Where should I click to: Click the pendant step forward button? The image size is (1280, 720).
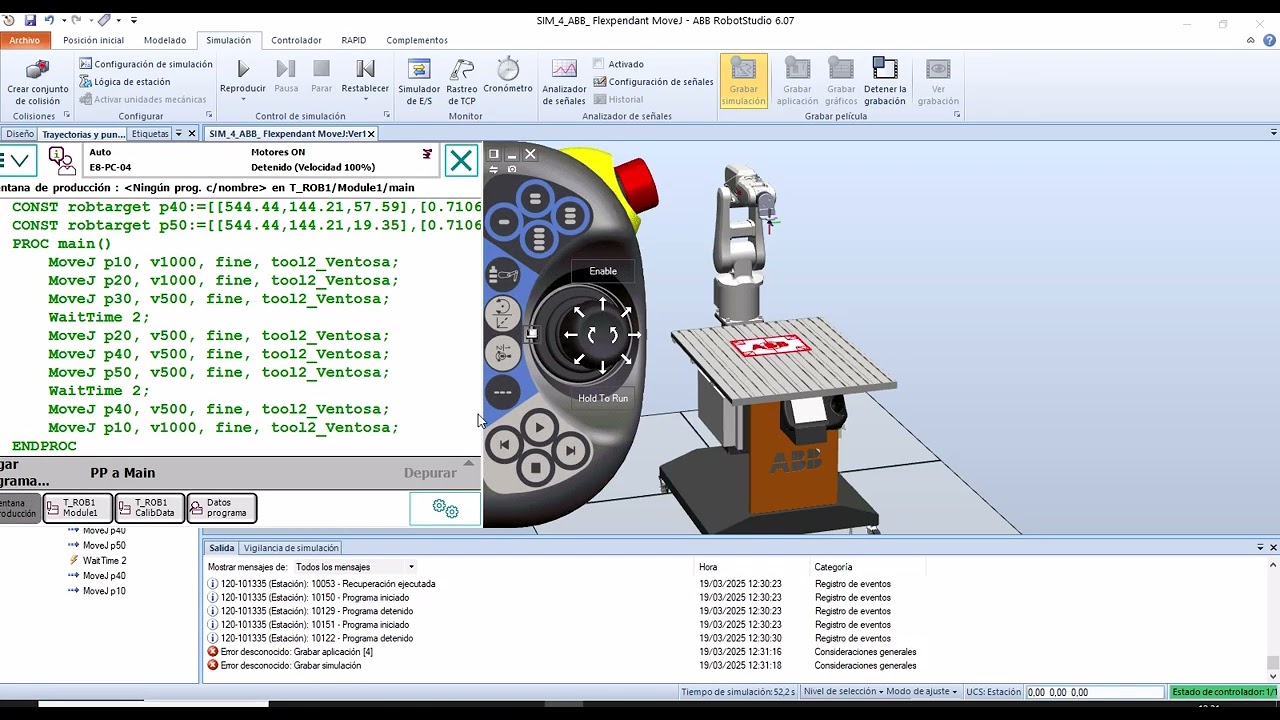tap(570, 450)
